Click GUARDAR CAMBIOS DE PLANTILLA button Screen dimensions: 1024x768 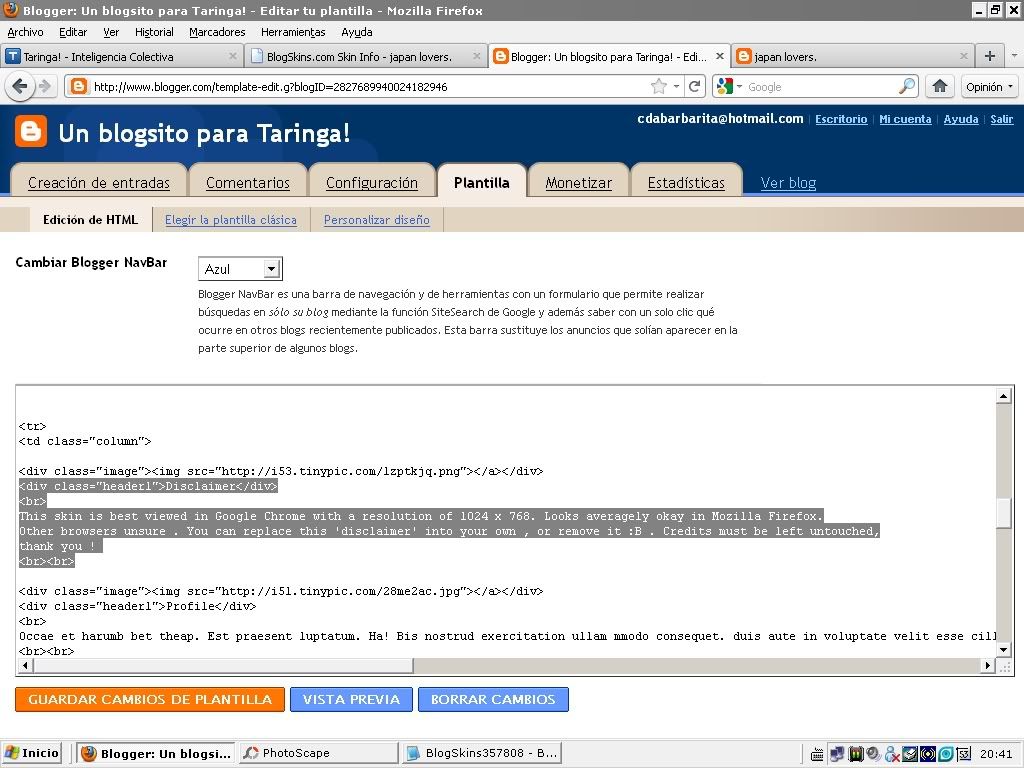point(150,699)
